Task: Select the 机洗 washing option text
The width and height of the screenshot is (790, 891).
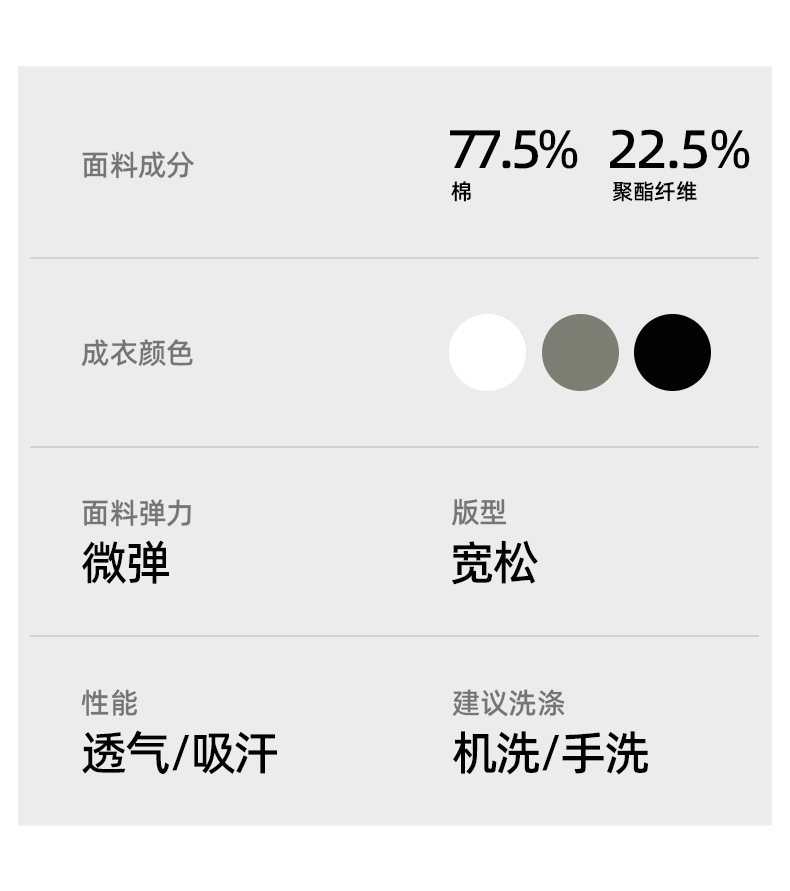Action: click(496, 754)
